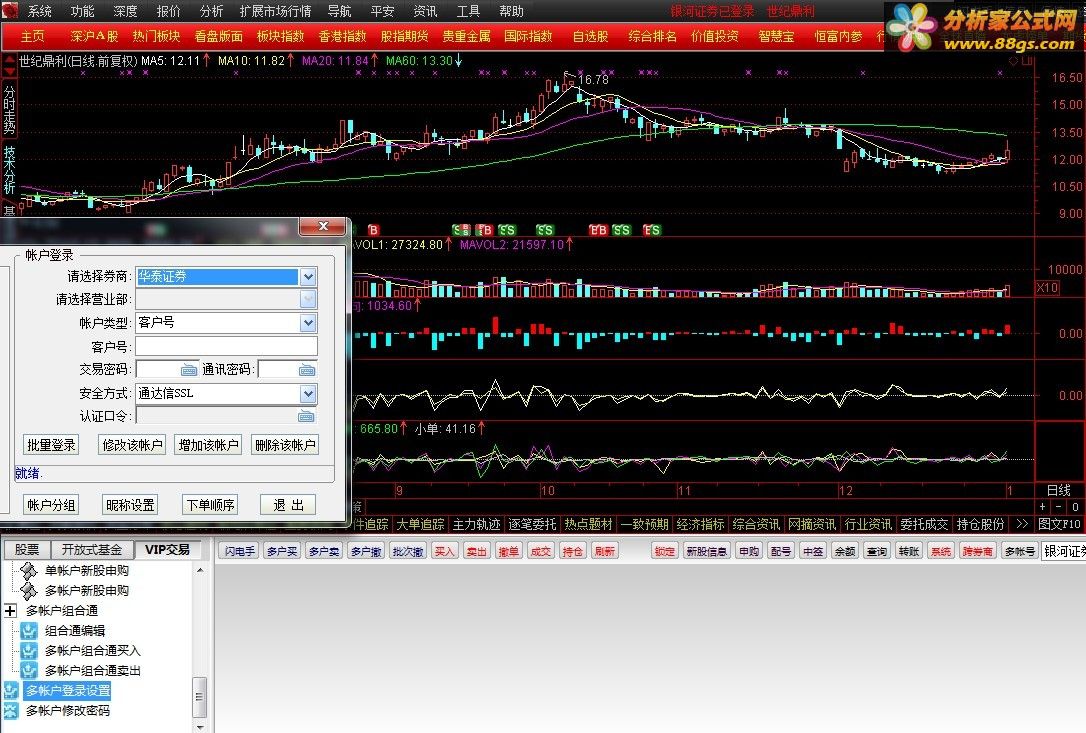
Task: Click the down arrow of the tree scrollbar
Action: (200, 727)
